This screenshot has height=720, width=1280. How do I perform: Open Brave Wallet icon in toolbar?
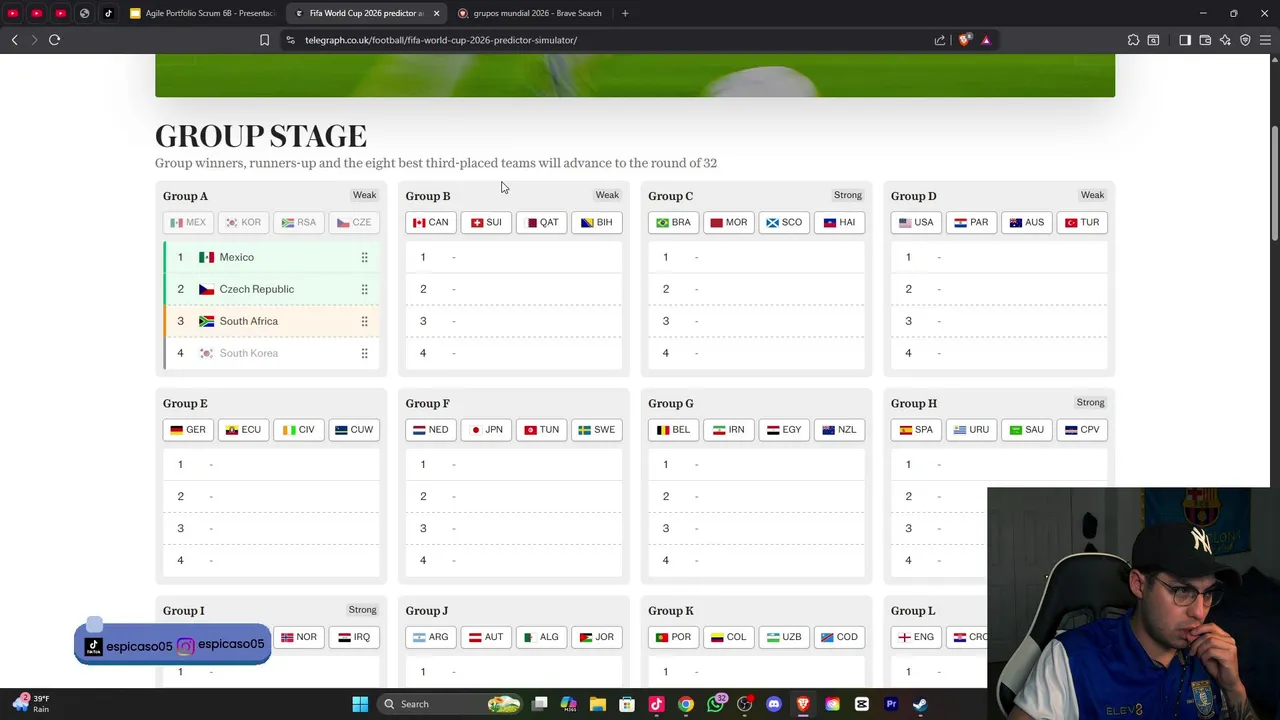pos(1205,40)
